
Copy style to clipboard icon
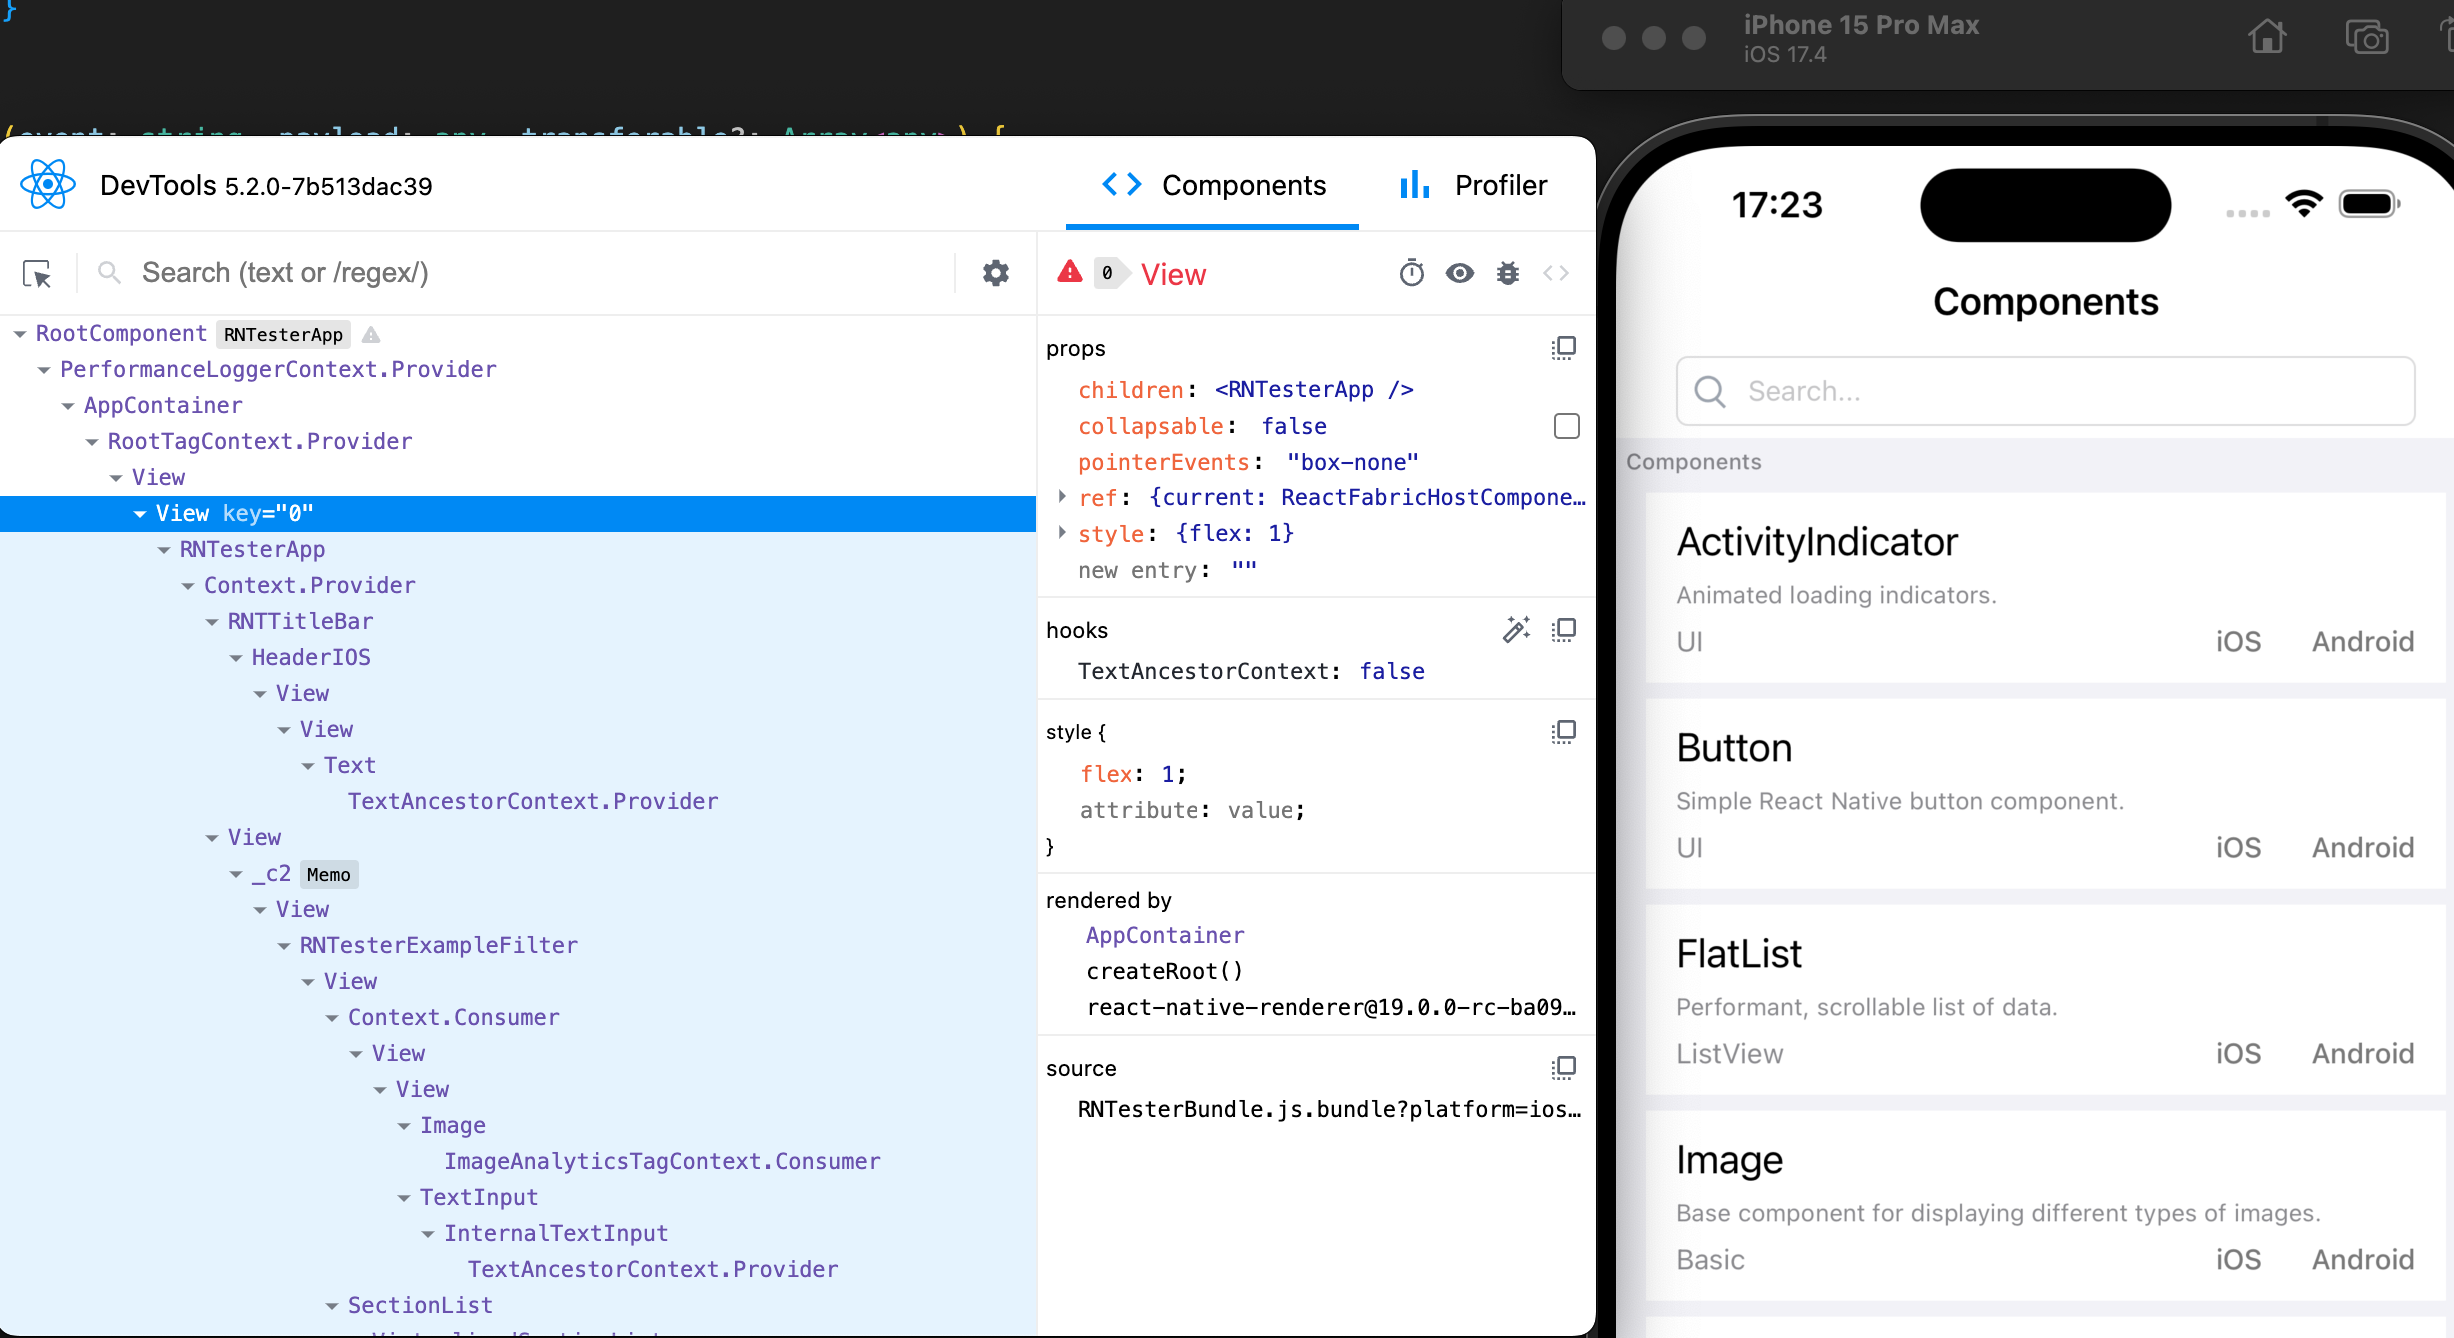[x=1563, y=732]
